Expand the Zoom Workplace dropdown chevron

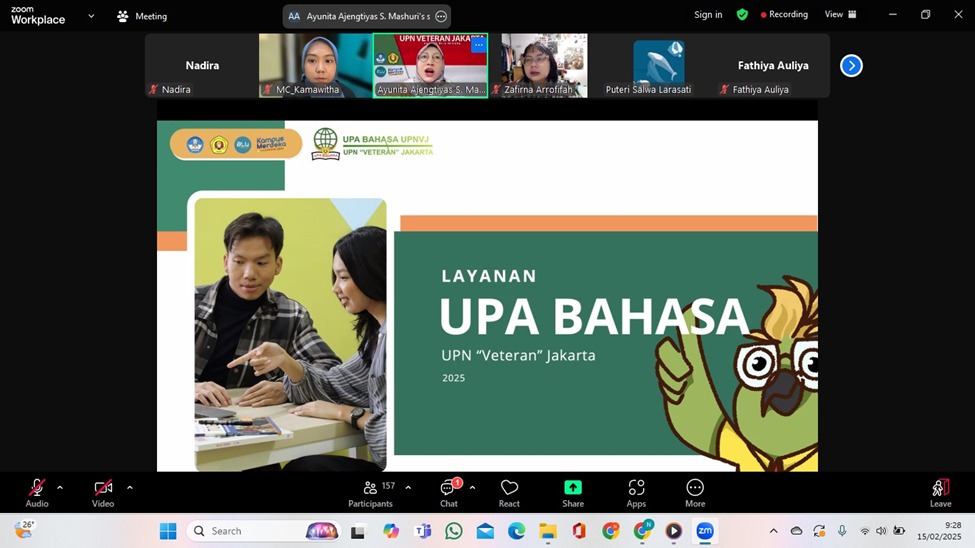click(92, 16)
